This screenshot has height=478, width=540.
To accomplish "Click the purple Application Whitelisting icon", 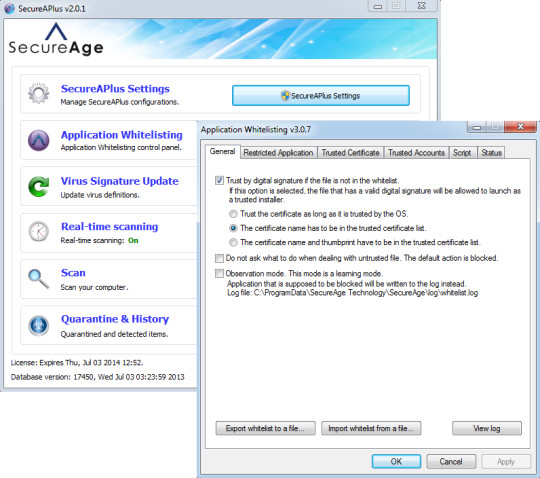I will pos(38,140).
